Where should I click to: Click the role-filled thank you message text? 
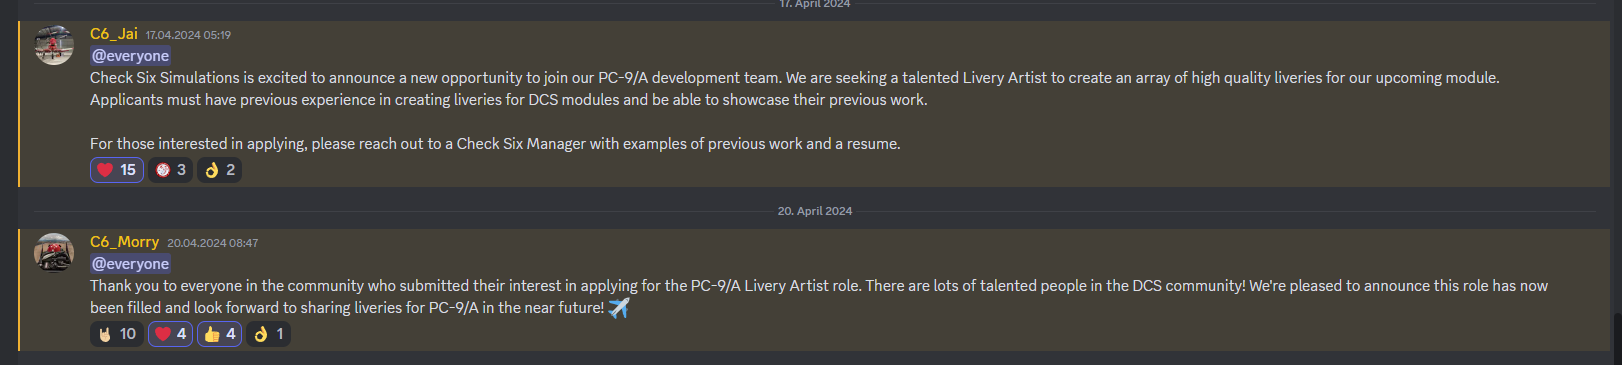pos(819,297)
